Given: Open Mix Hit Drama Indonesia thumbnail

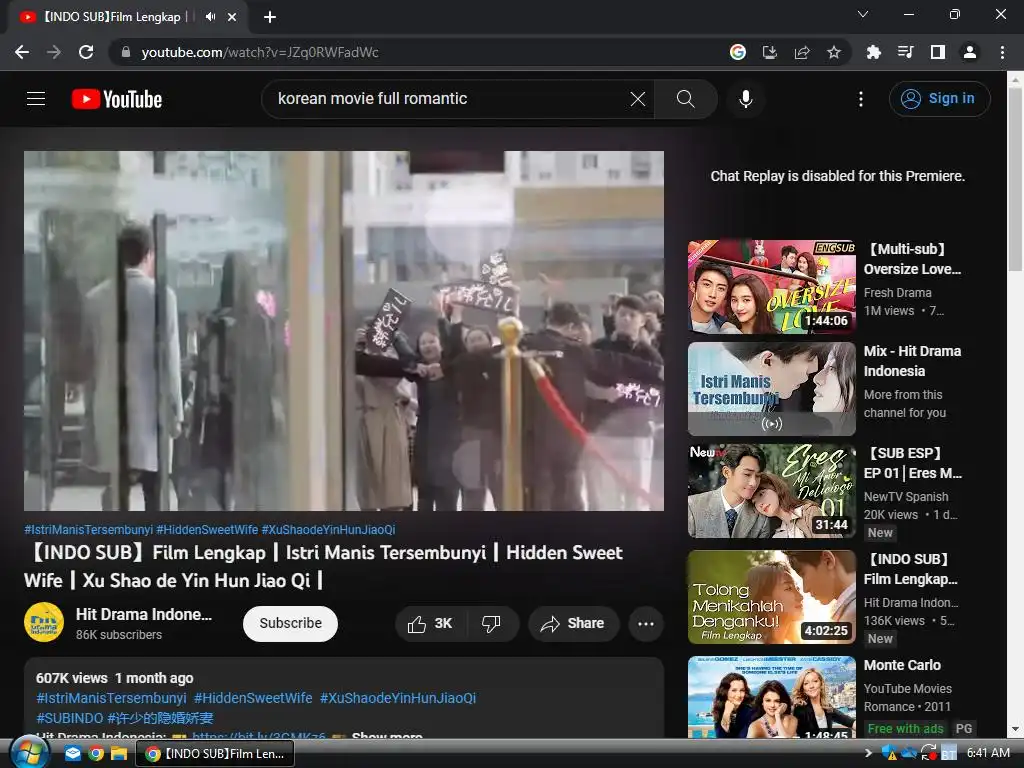Looking at the screenshot, I should [x=771, y=389].
